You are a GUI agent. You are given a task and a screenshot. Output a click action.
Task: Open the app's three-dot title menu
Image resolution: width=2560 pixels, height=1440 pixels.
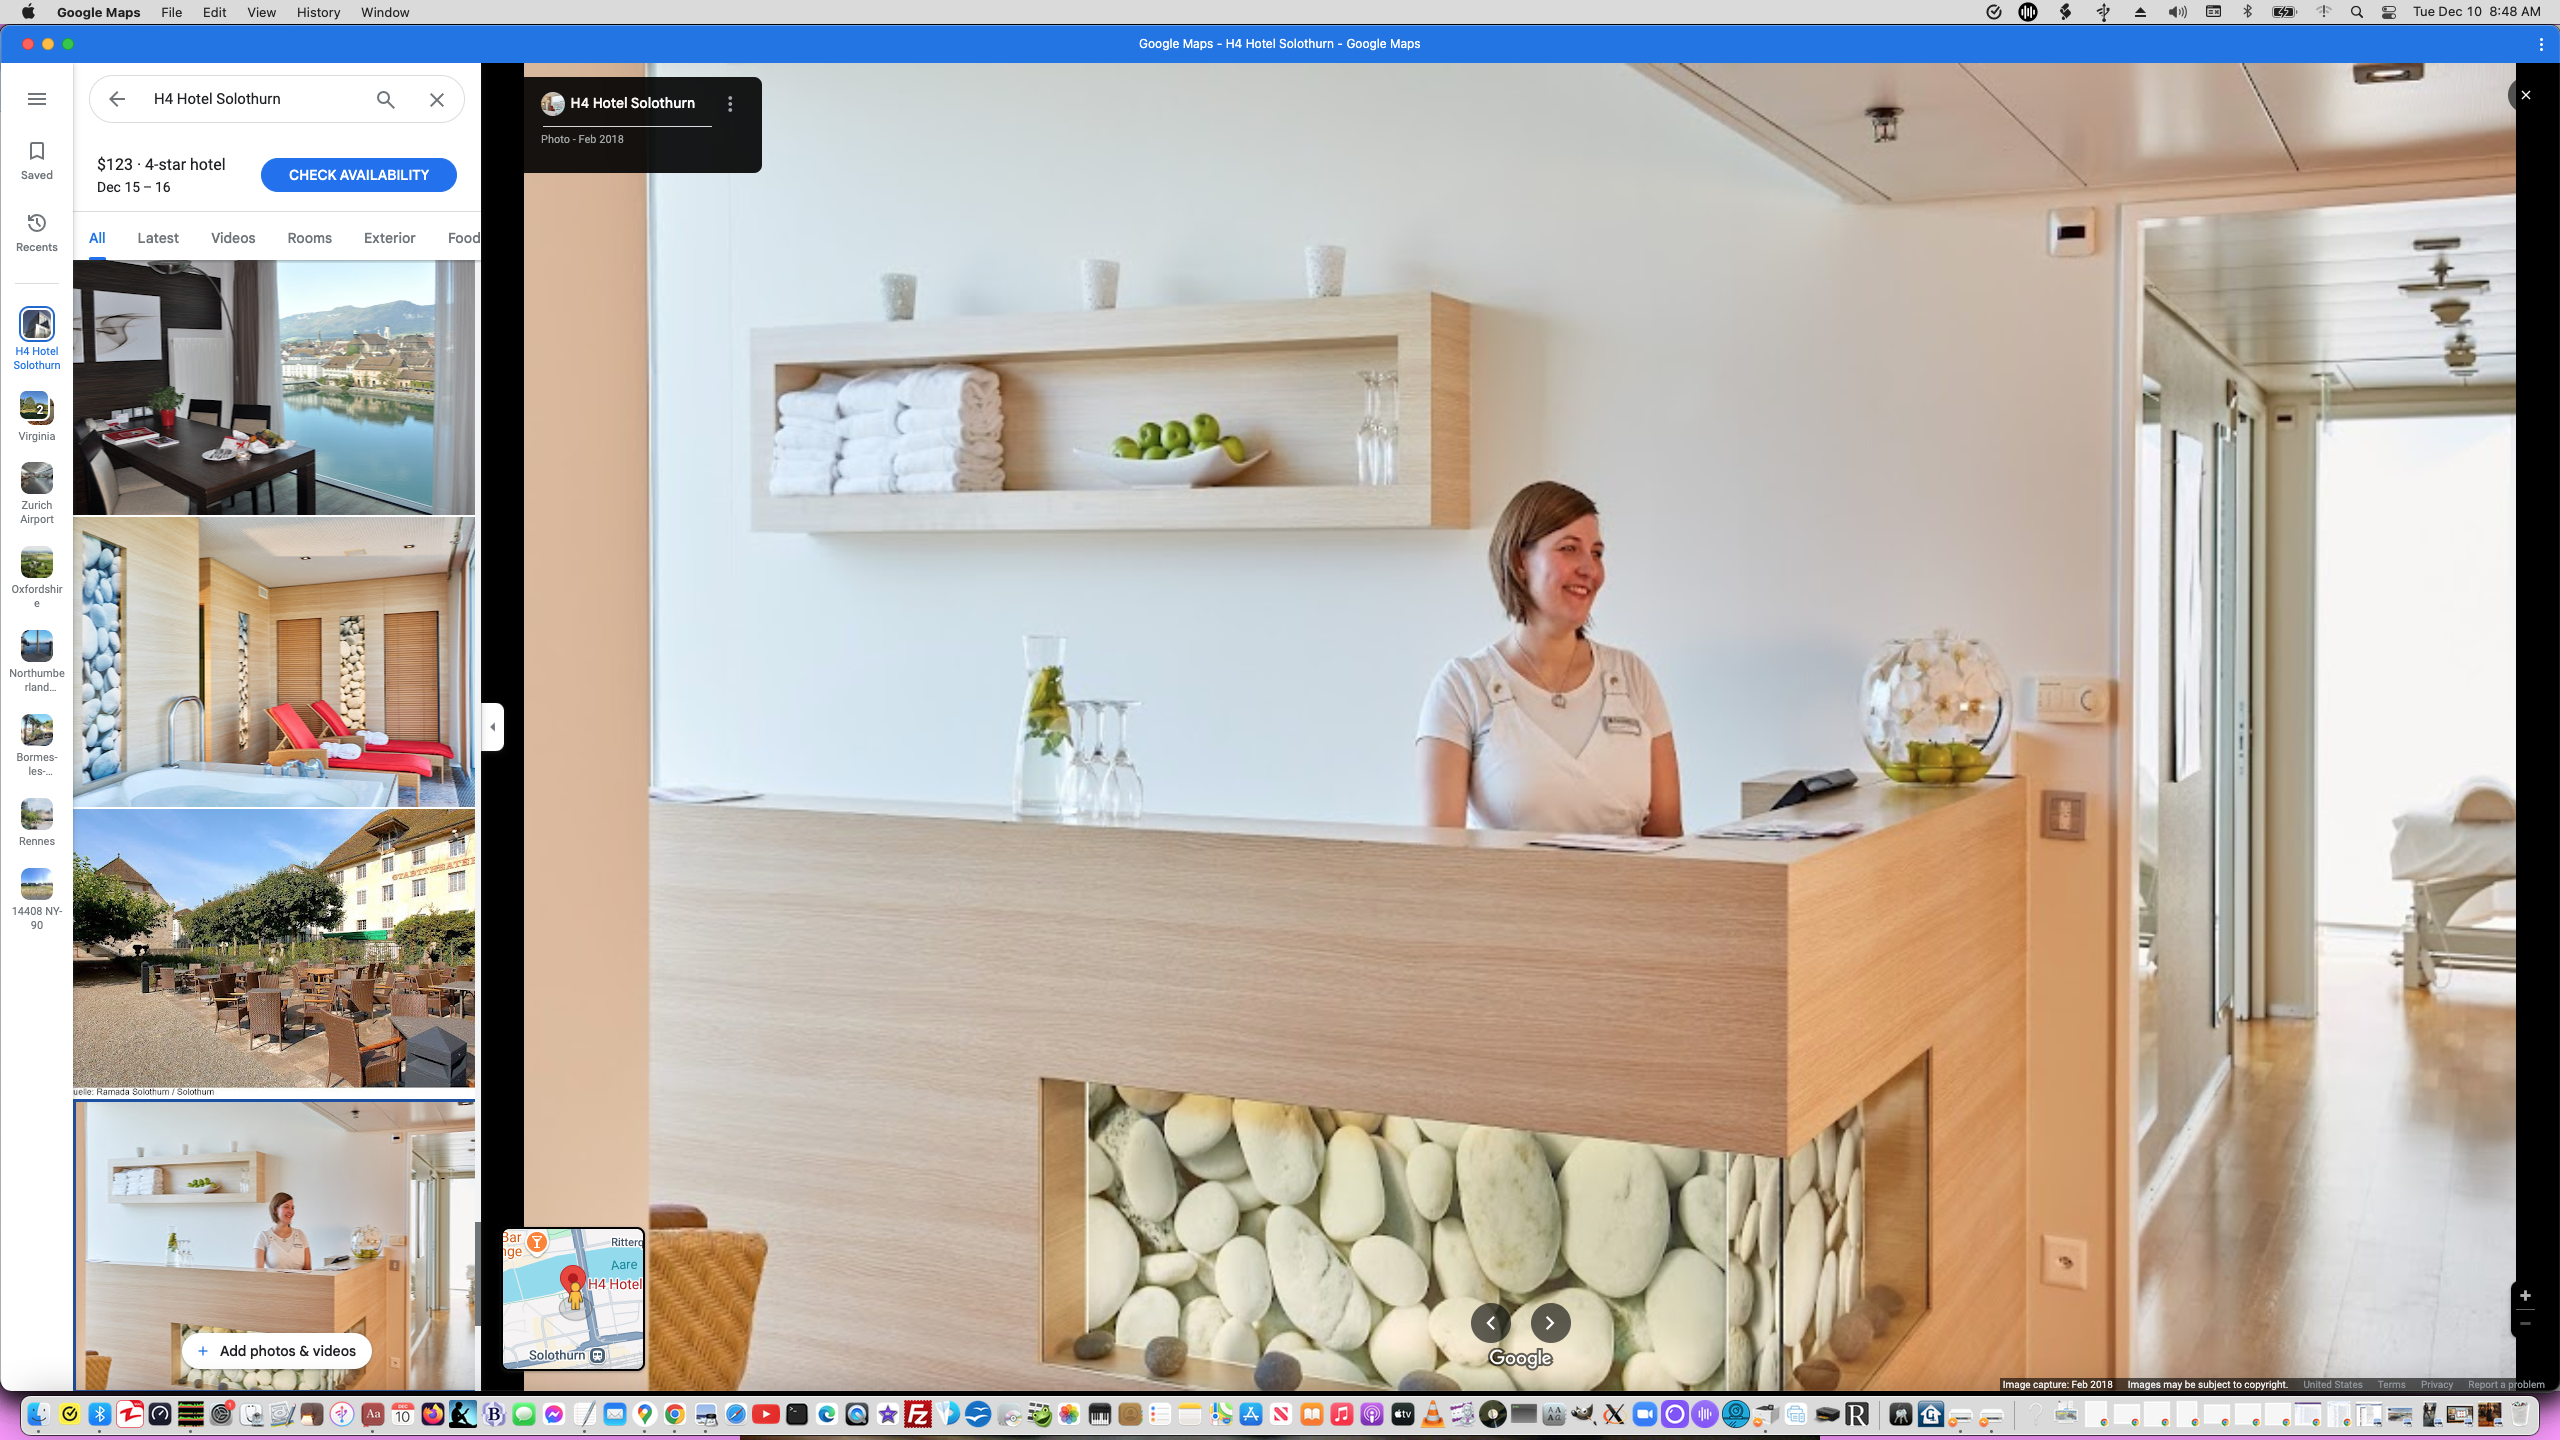point(2541,44)
